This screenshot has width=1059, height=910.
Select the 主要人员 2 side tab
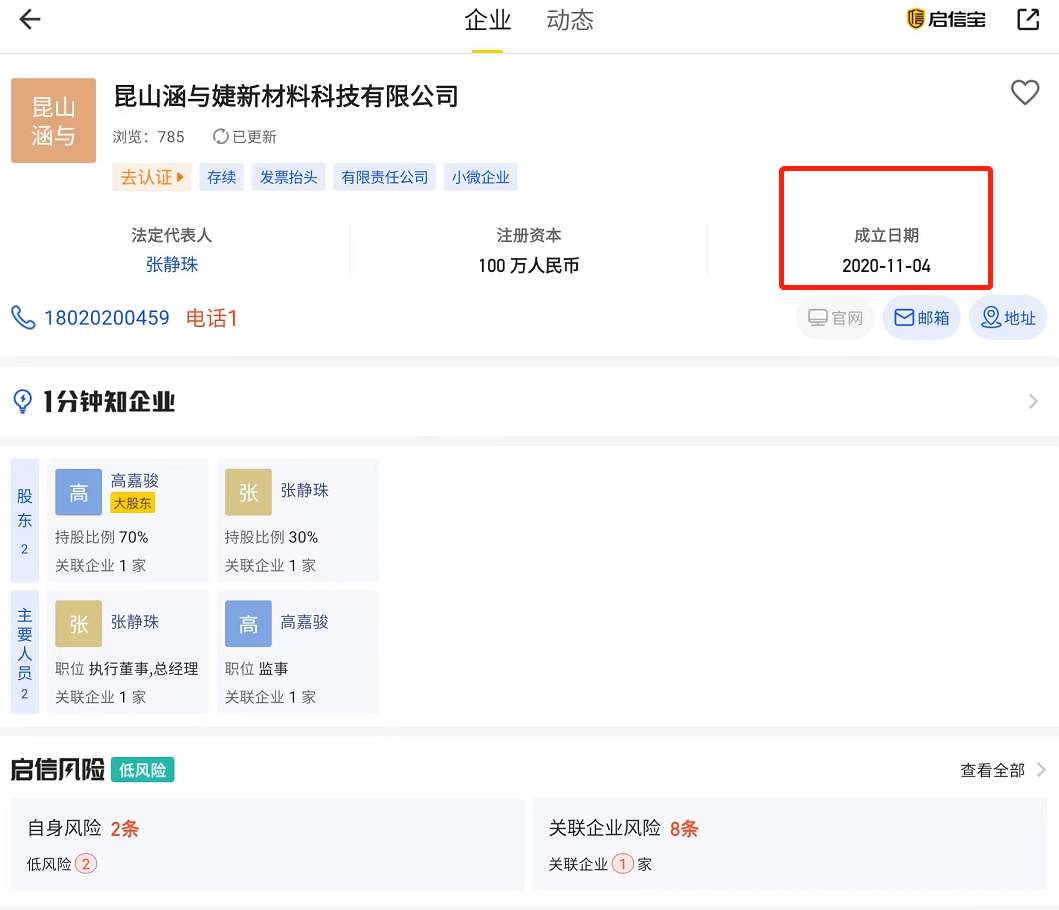tap(25, 652)
